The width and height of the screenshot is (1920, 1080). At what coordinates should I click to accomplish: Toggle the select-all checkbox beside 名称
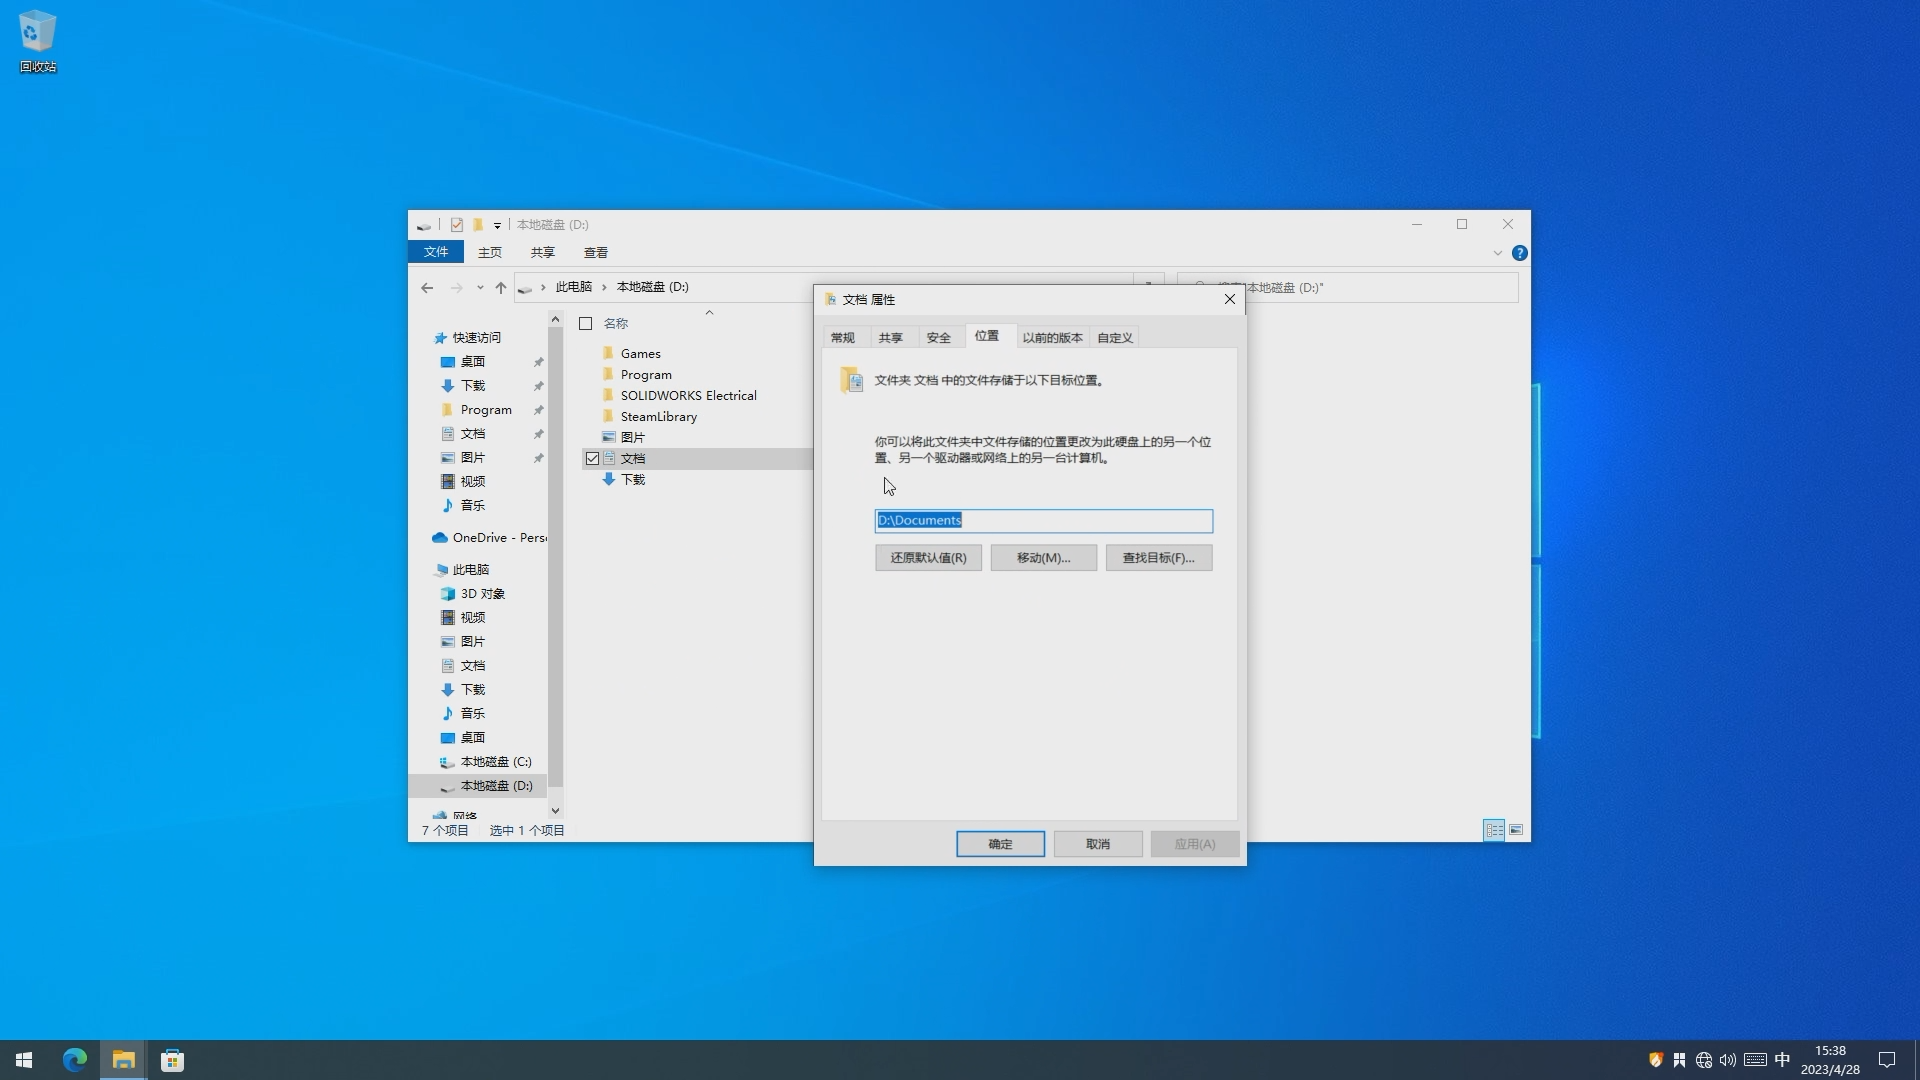tap(586, 324)
